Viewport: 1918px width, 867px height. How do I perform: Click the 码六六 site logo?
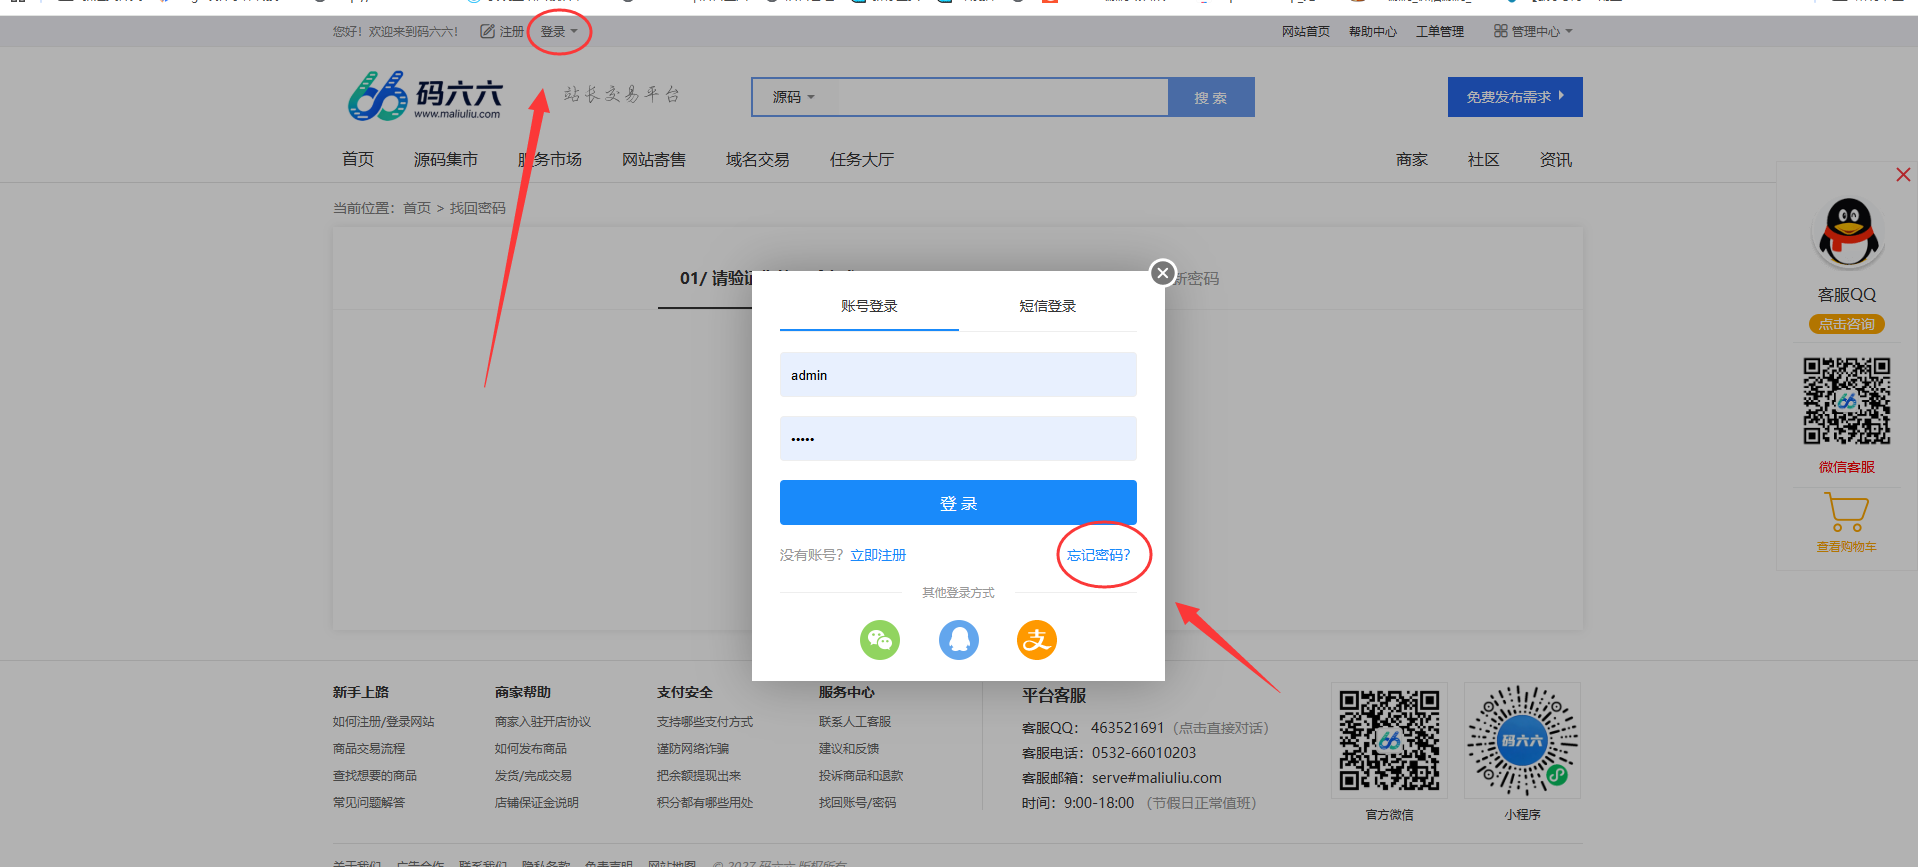pyautogui.click(x=424, y=96)
